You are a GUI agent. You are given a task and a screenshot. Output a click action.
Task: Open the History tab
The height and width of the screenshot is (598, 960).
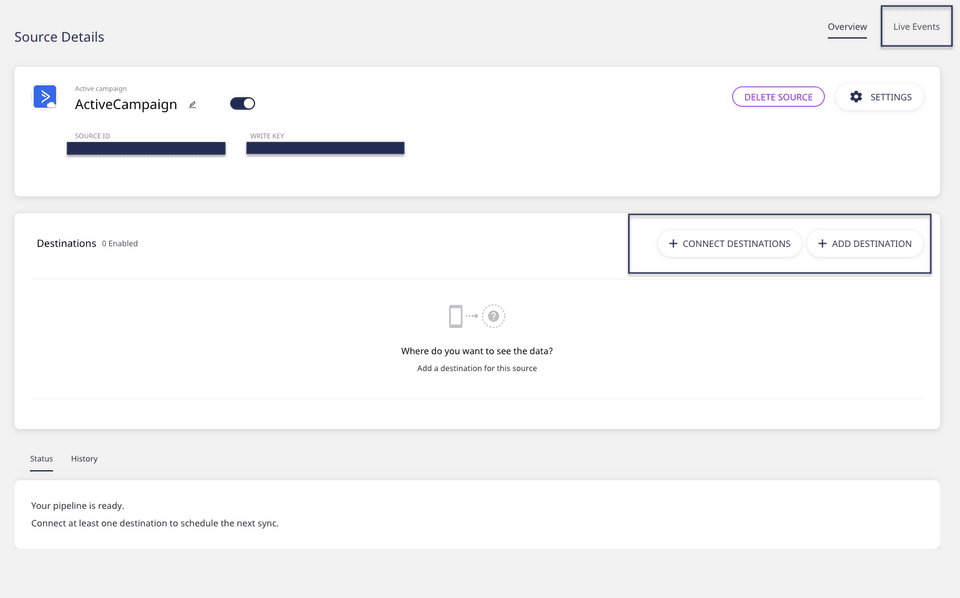tap(84, 459)
